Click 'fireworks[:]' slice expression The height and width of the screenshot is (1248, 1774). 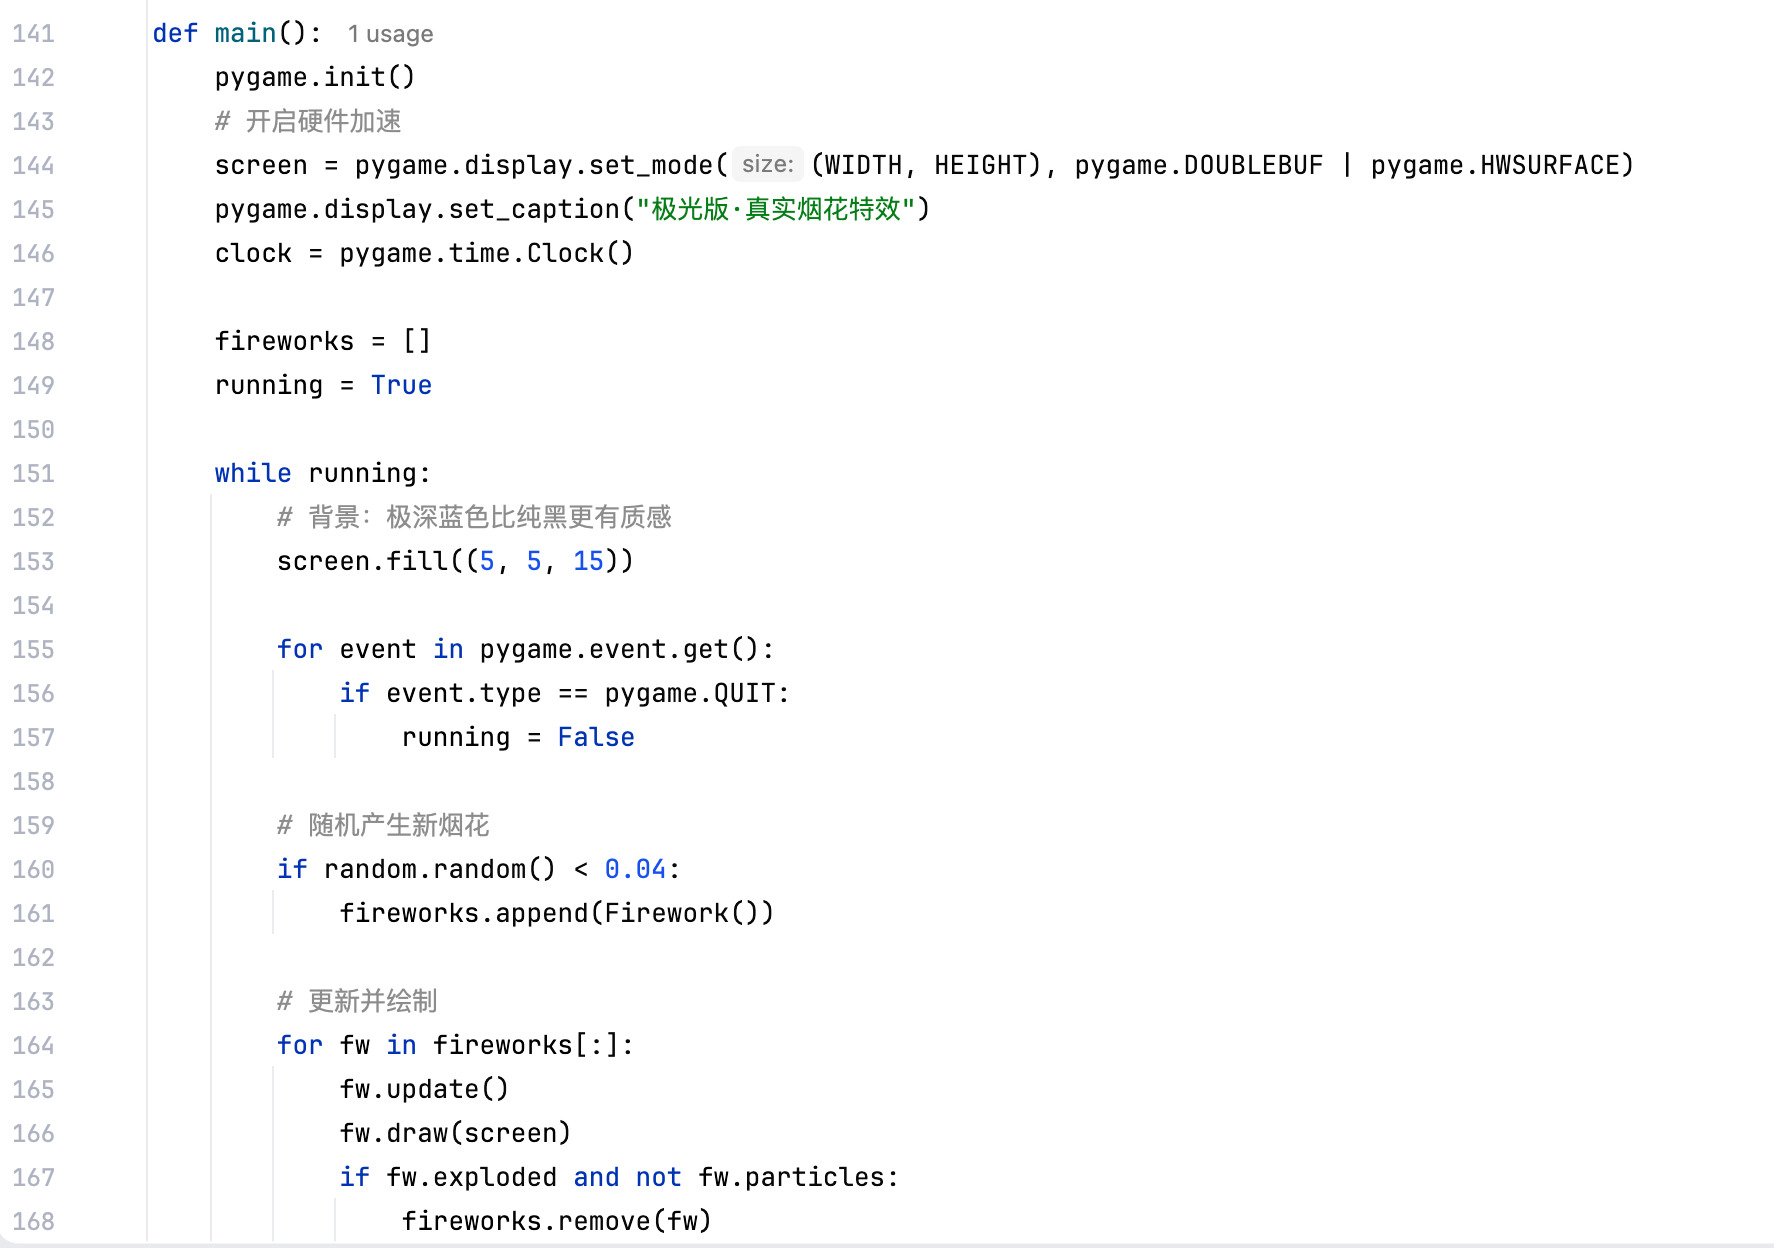525,1046
